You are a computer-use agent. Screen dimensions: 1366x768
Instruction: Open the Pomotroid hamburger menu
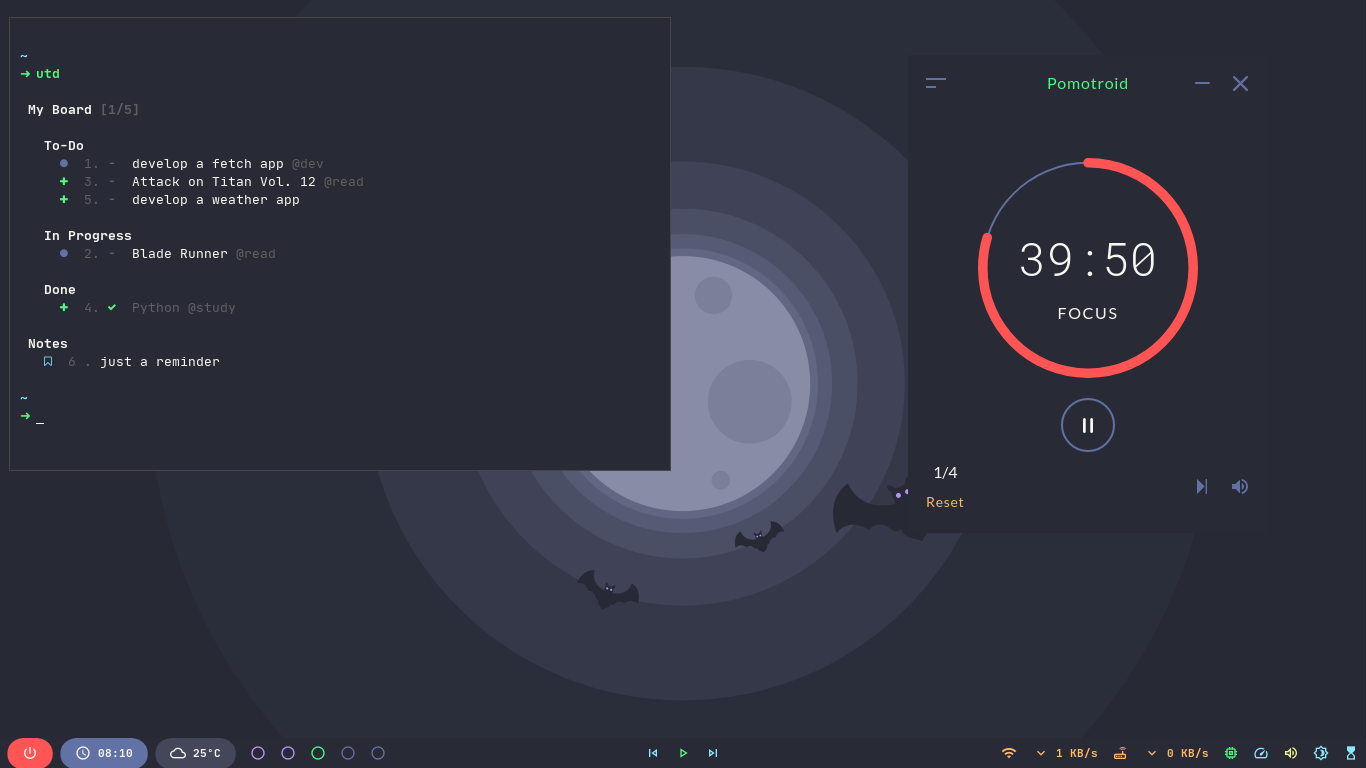click(936, 83)
